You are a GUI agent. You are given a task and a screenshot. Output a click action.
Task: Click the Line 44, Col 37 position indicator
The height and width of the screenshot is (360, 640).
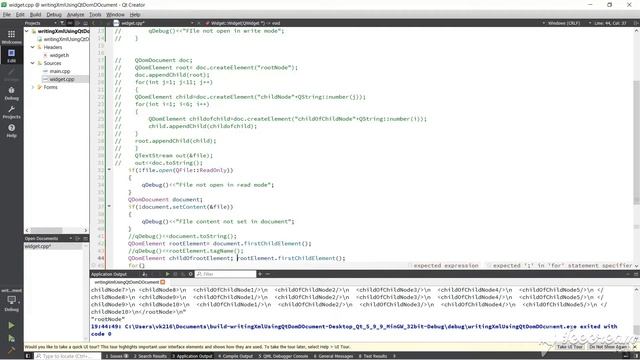point(610,23)
